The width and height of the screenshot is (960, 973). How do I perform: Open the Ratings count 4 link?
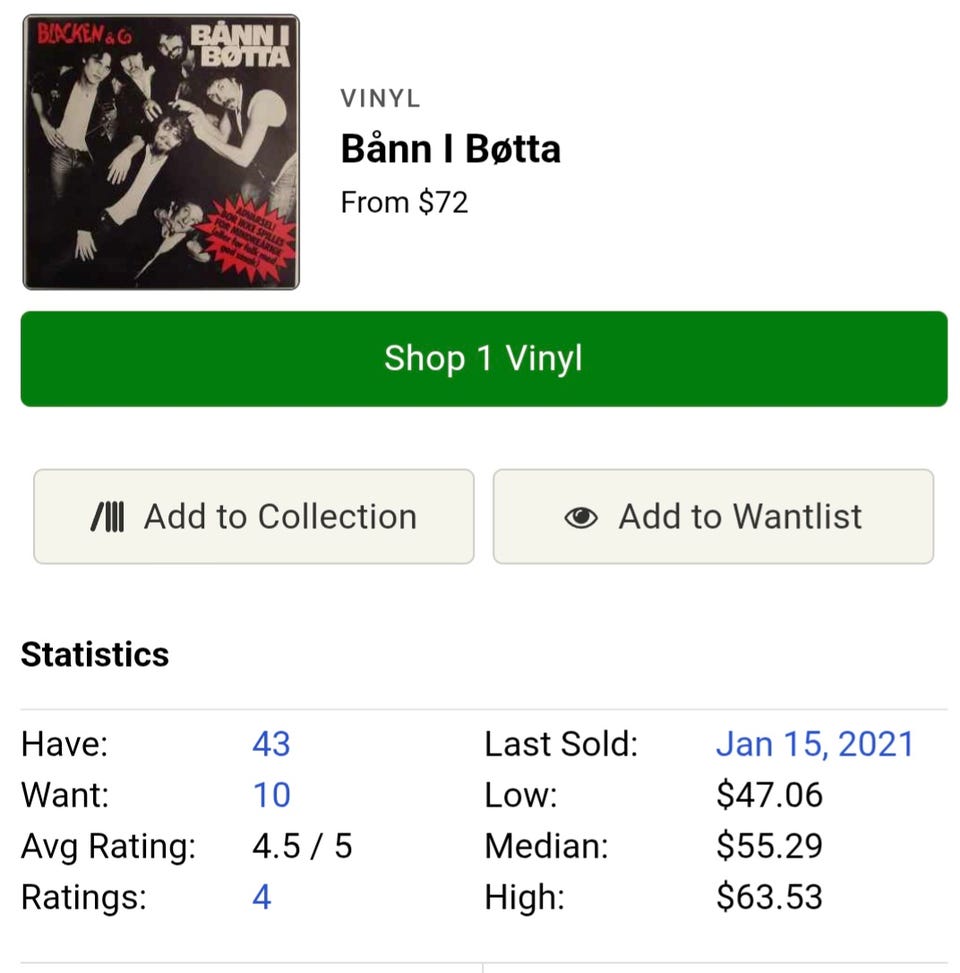pos(262,897)
